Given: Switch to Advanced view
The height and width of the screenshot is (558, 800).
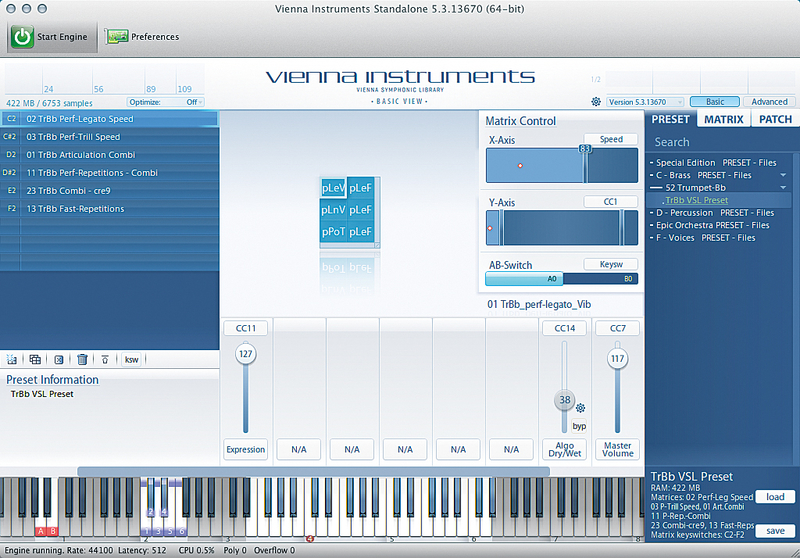Looking at the screenshot, I should coord(769,102).
